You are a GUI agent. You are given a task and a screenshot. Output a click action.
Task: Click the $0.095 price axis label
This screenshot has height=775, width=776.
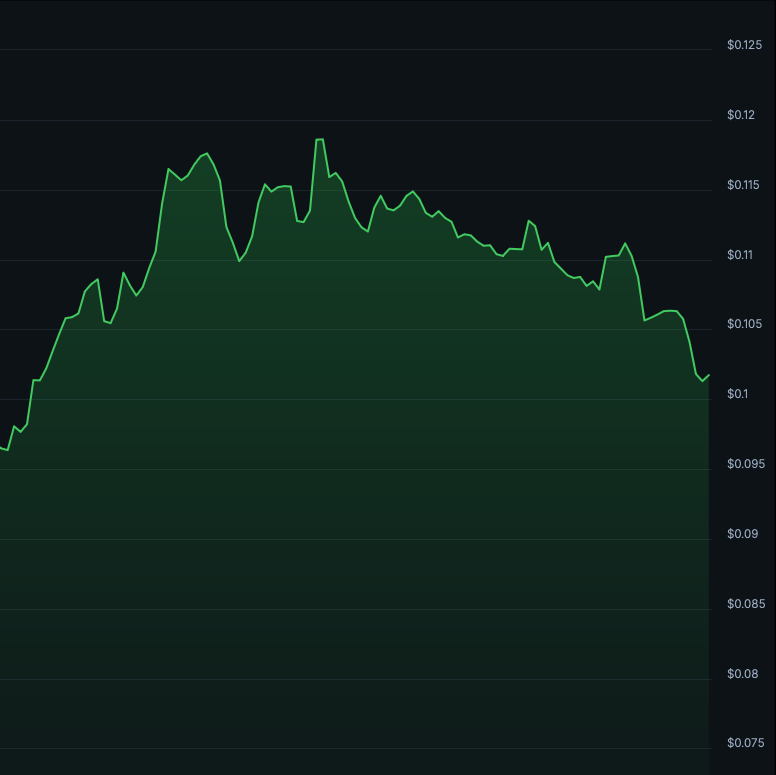(746, 464)
